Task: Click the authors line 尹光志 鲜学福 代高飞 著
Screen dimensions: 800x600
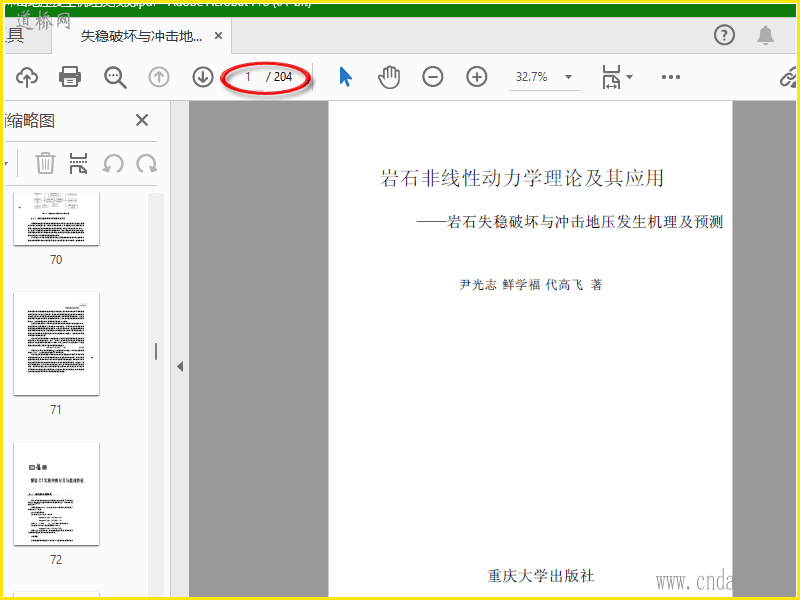Action: [531, 285]
